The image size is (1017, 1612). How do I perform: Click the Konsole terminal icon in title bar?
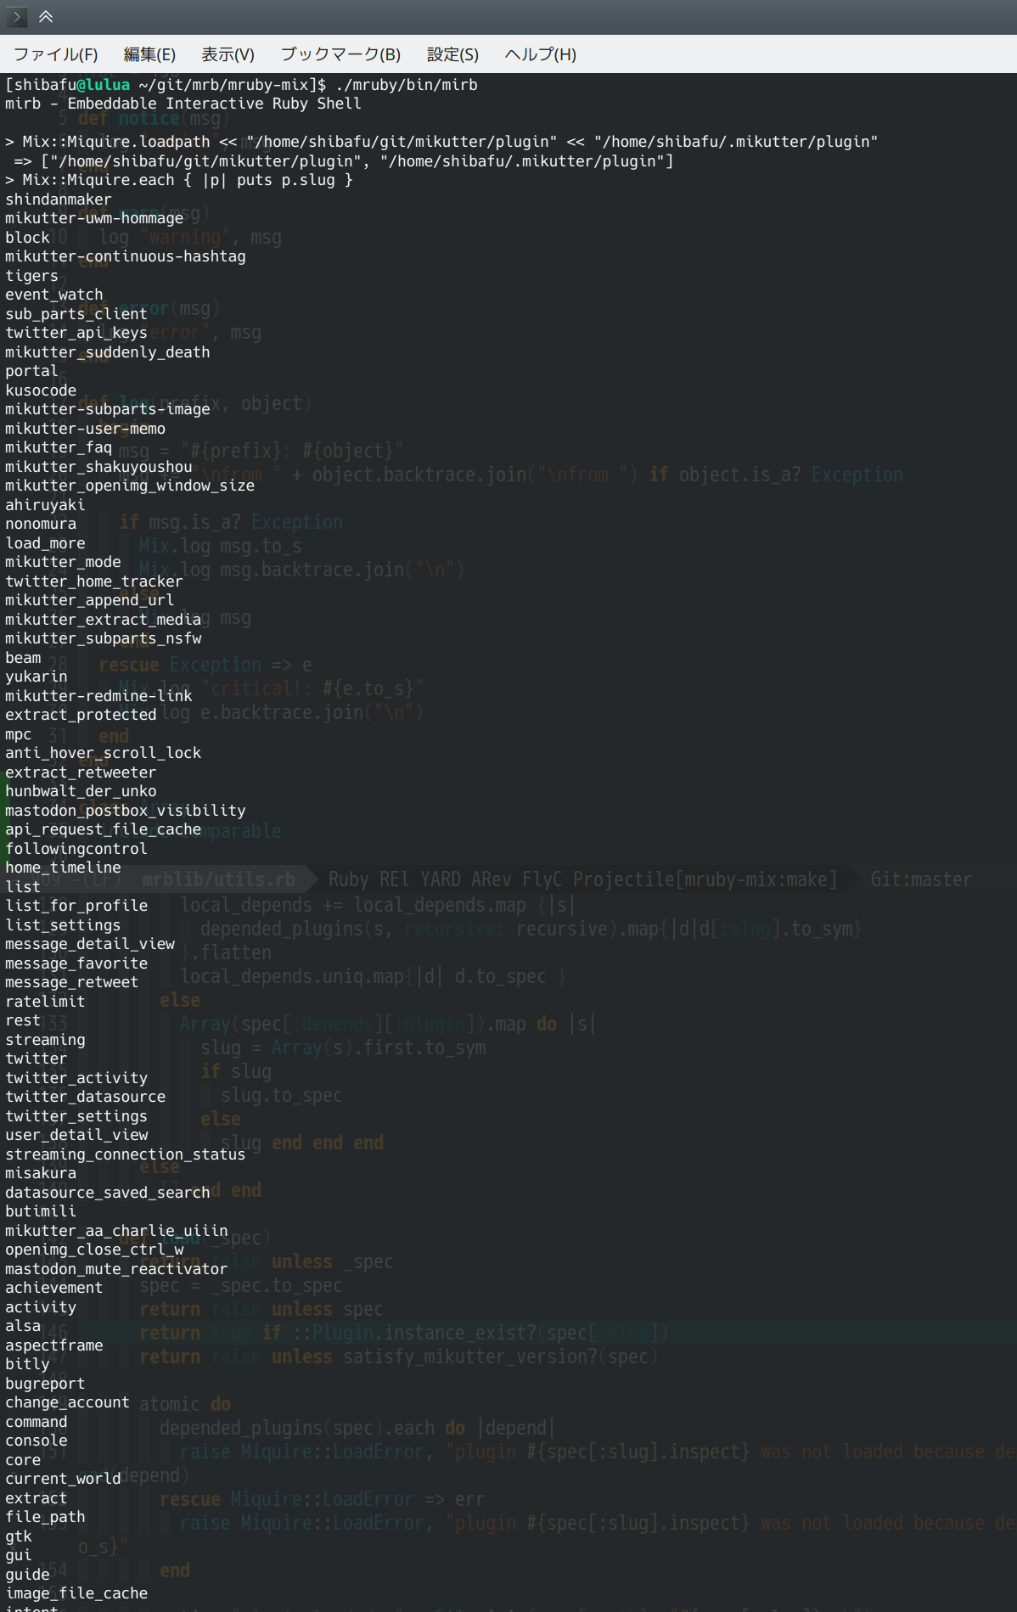17,17
